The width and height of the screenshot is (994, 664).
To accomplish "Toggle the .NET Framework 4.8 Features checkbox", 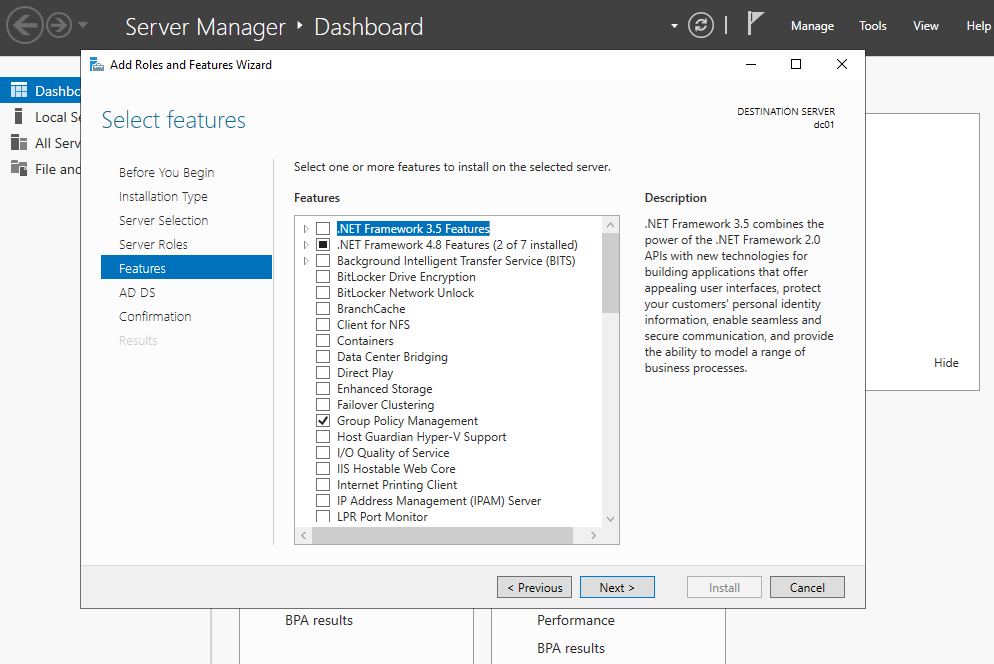I will point(323,244).
